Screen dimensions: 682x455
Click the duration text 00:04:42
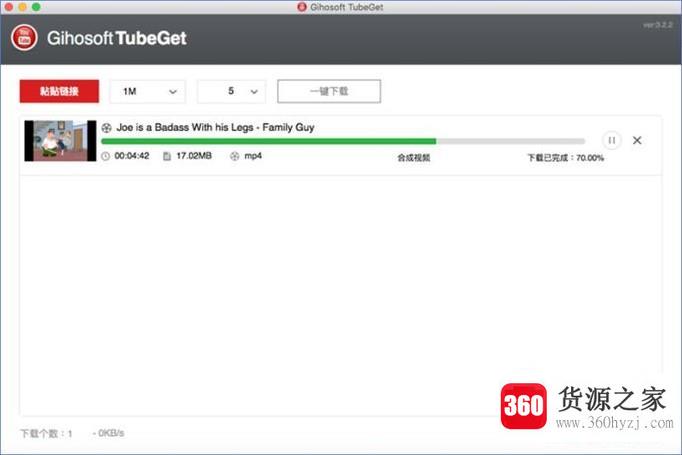pyautogui.click(x=132, y=156)
